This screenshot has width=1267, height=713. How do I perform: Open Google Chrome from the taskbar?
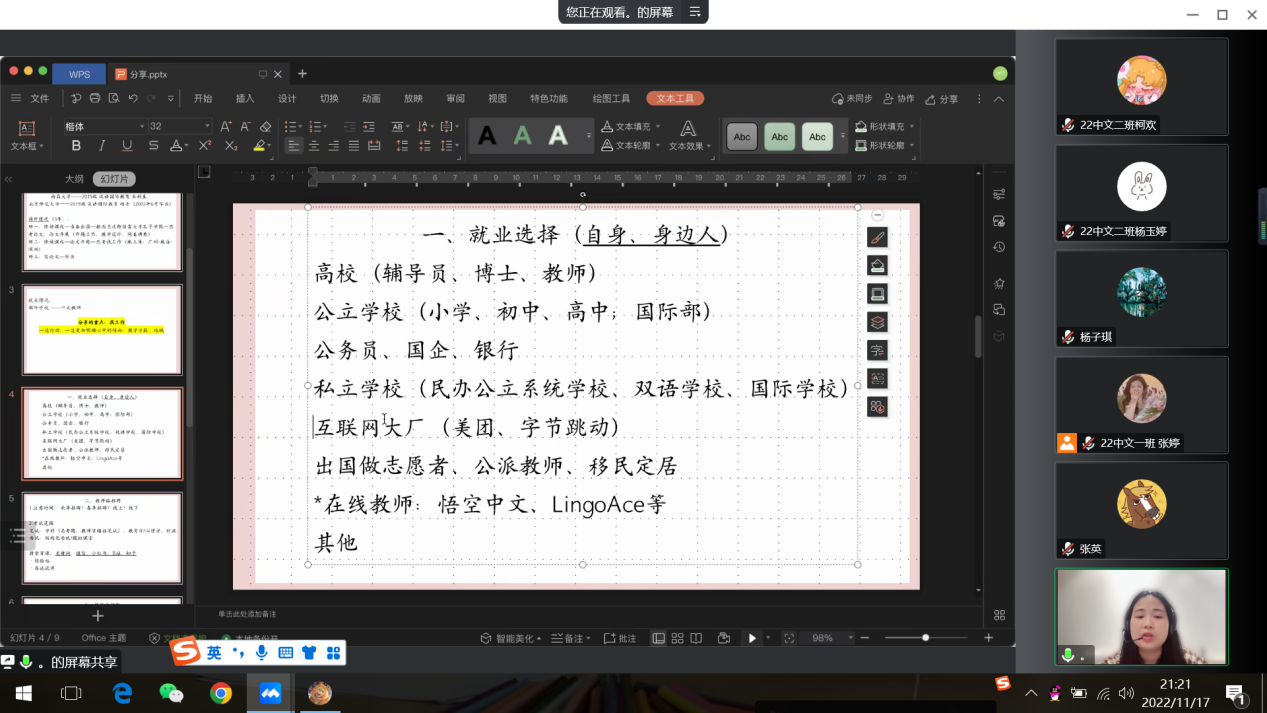pyautogui.click(x=221, y=693)
